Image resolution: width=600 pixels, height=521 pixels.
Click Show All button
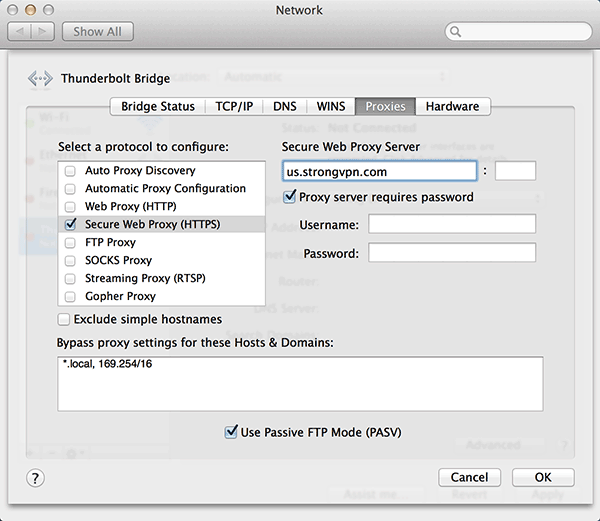[x=98, y=31]
